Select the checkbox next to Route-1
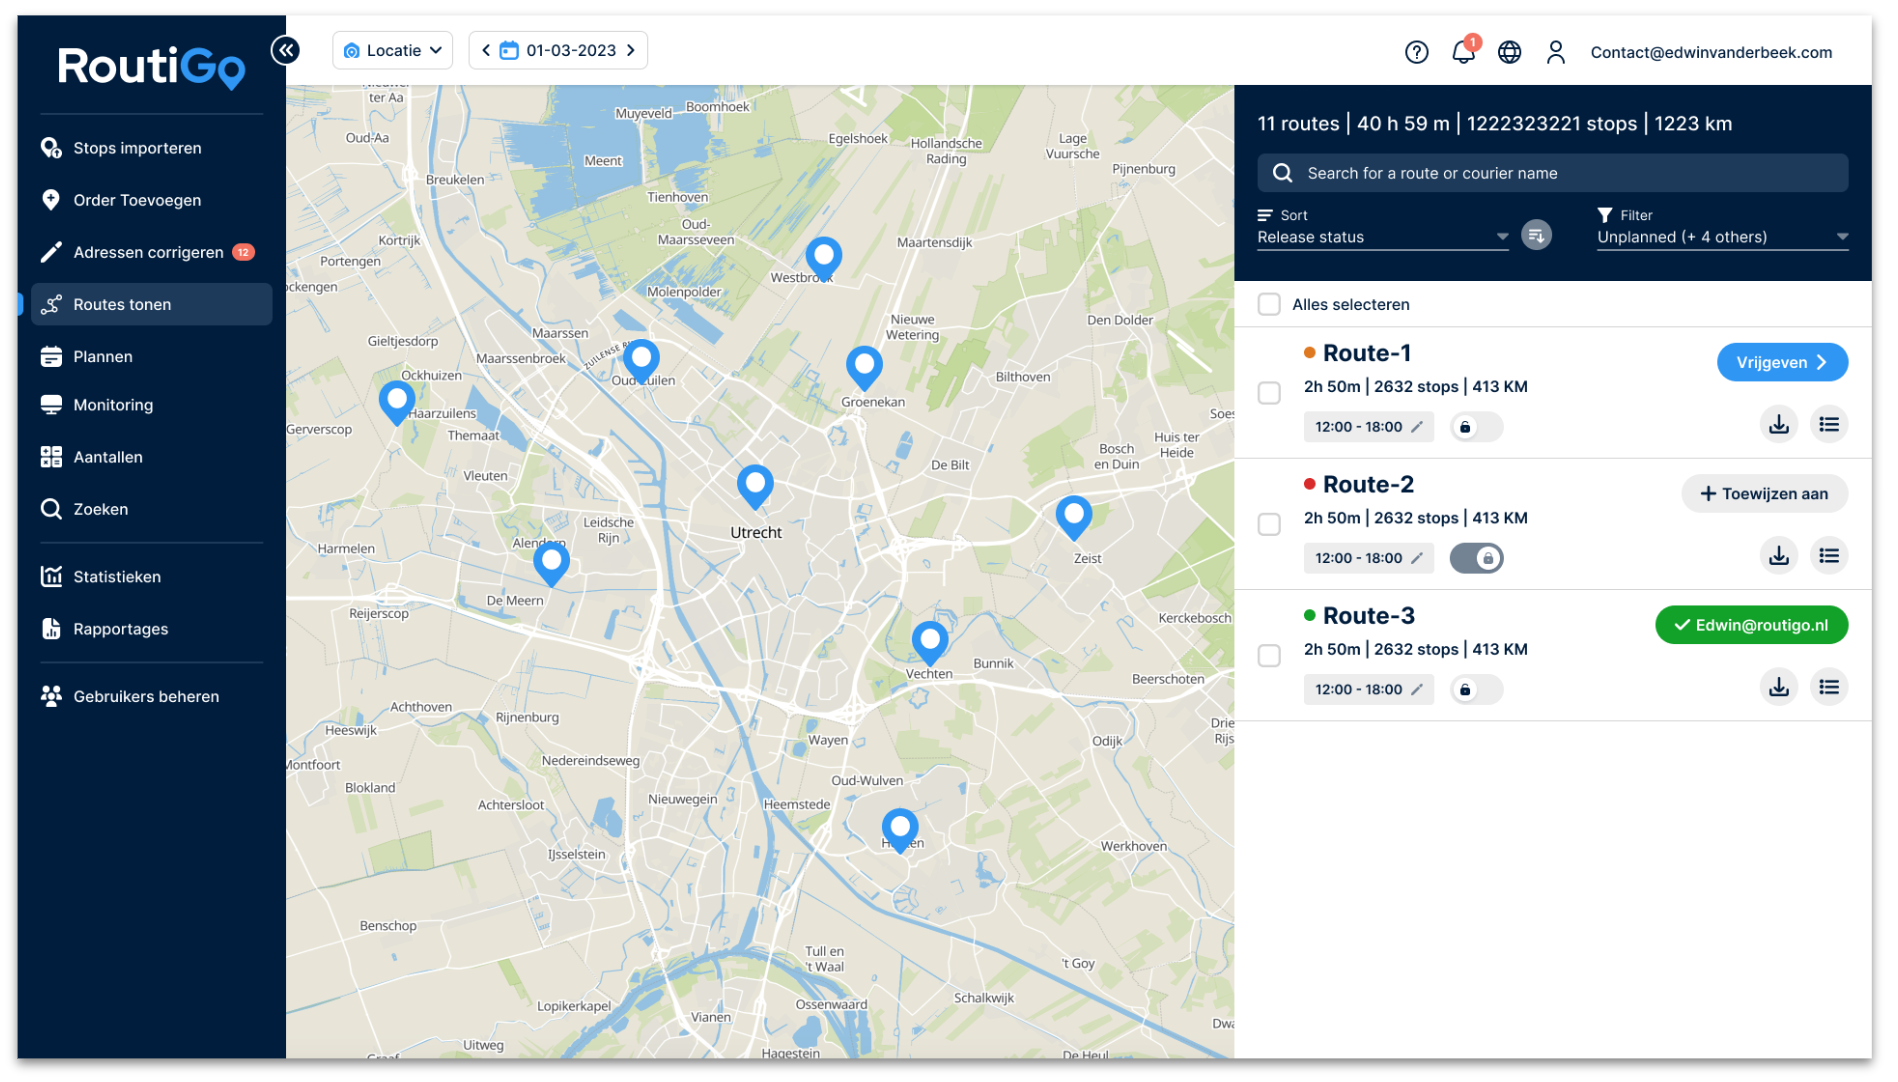The height and width of the screenshot is (1082, 1898). tap(1269, 393)
